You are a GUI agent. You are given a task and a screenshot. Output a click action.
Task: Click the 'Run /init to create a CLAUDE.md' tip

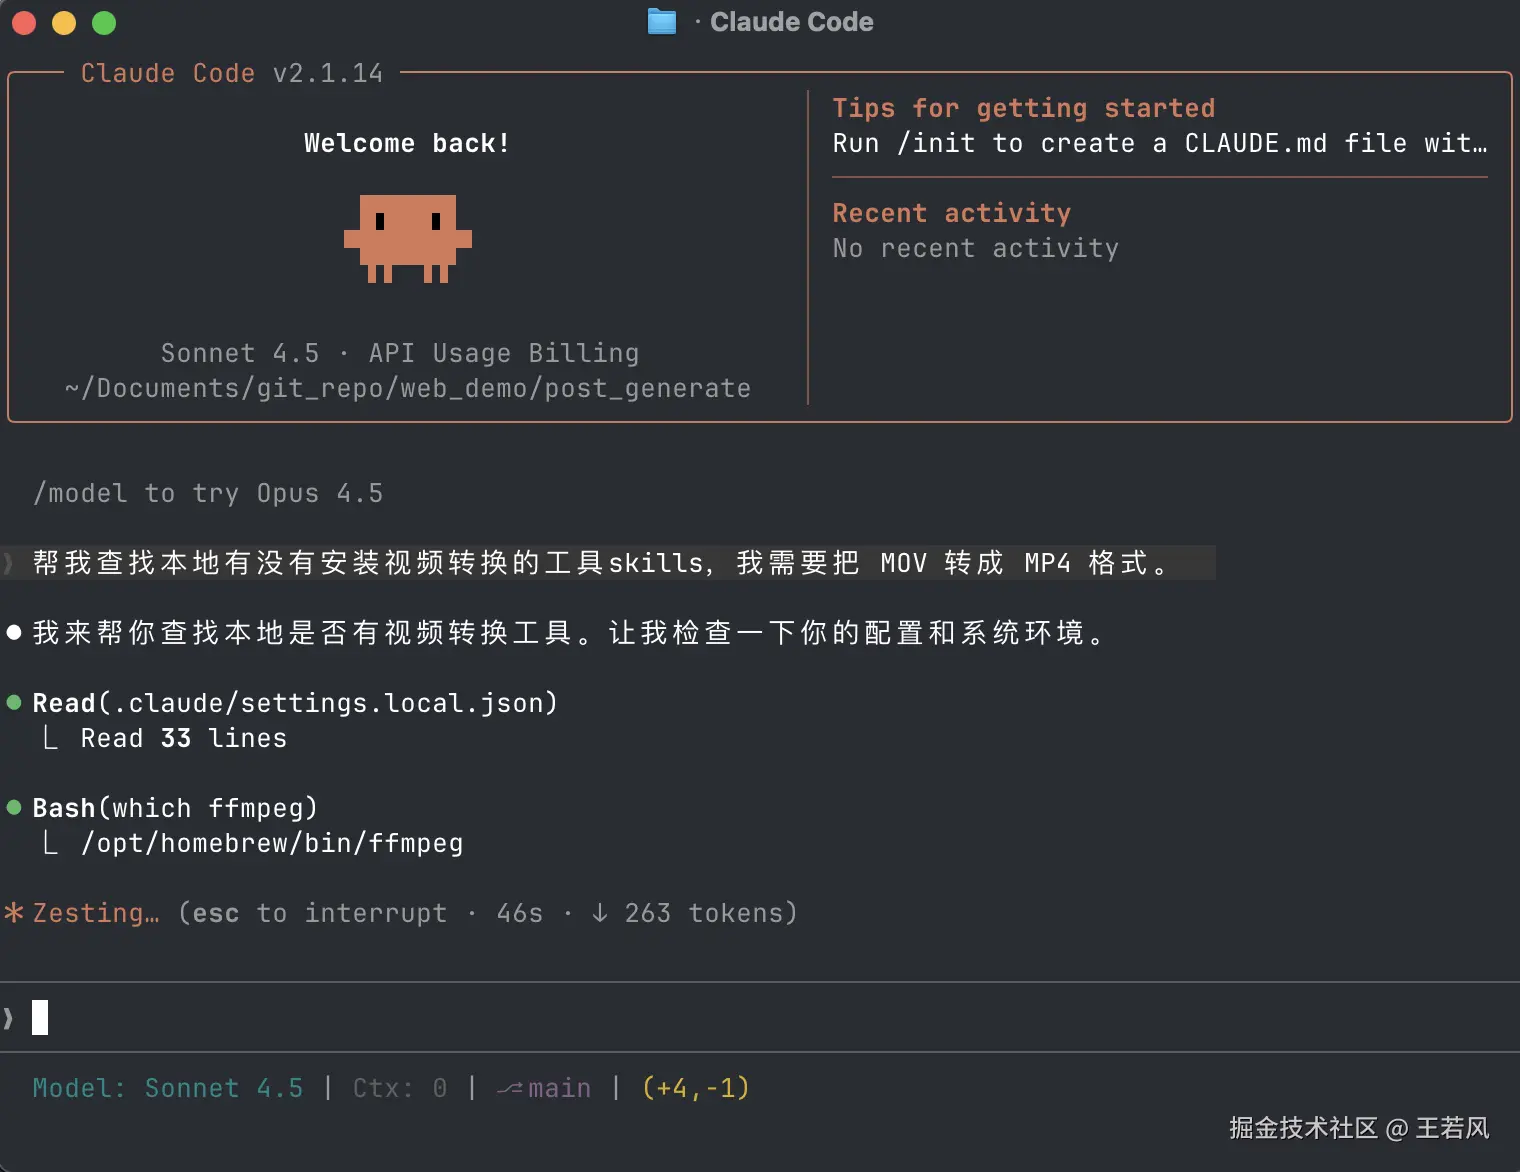tap(1160, 143)
